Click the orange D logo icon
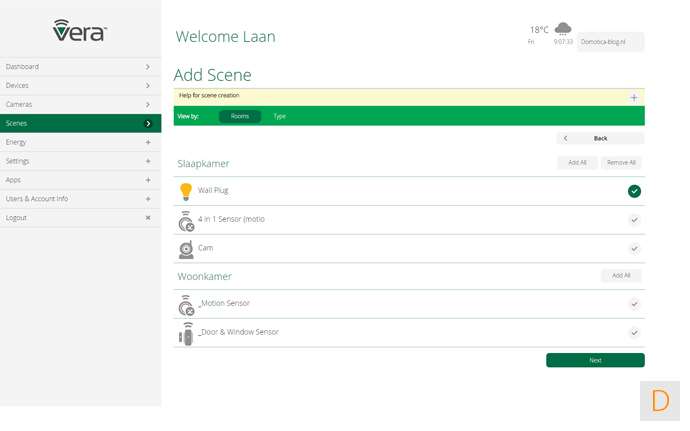Viewport: 690px width, 431px height. 660,401
